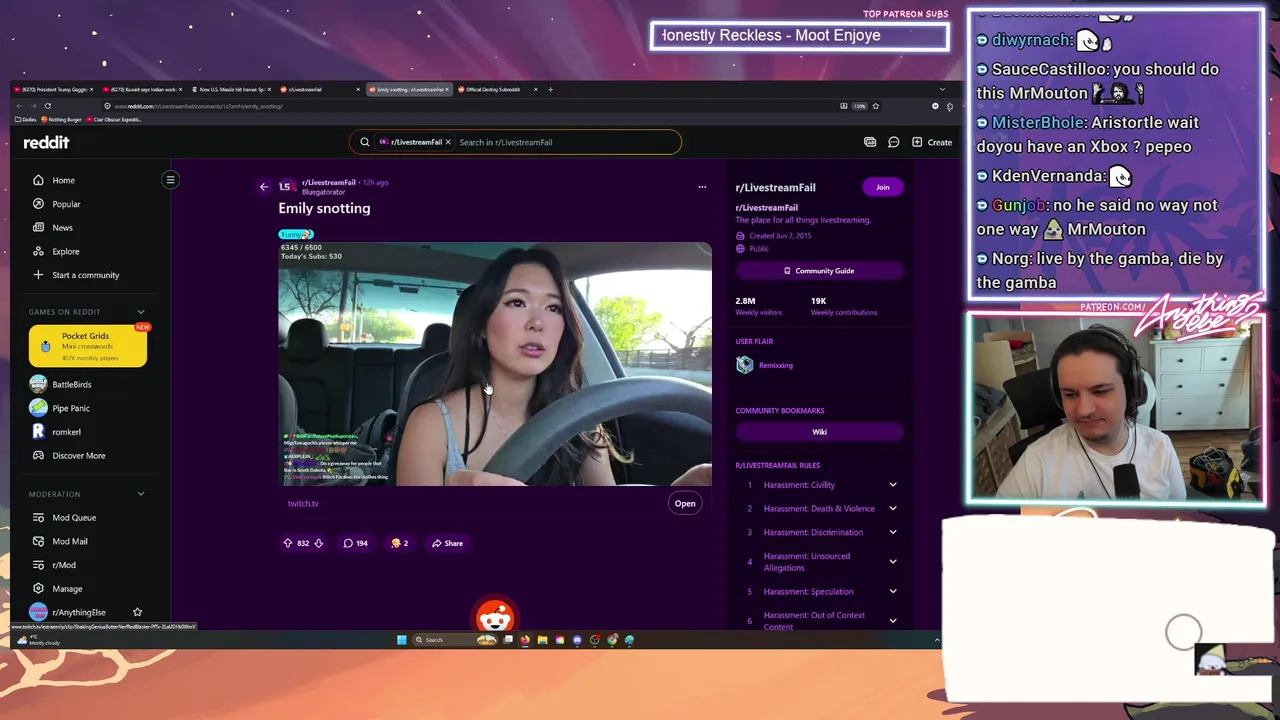1280x720 pixels.
Task: Switch to Official Destiny Subreddit tab
Action: 495,89
